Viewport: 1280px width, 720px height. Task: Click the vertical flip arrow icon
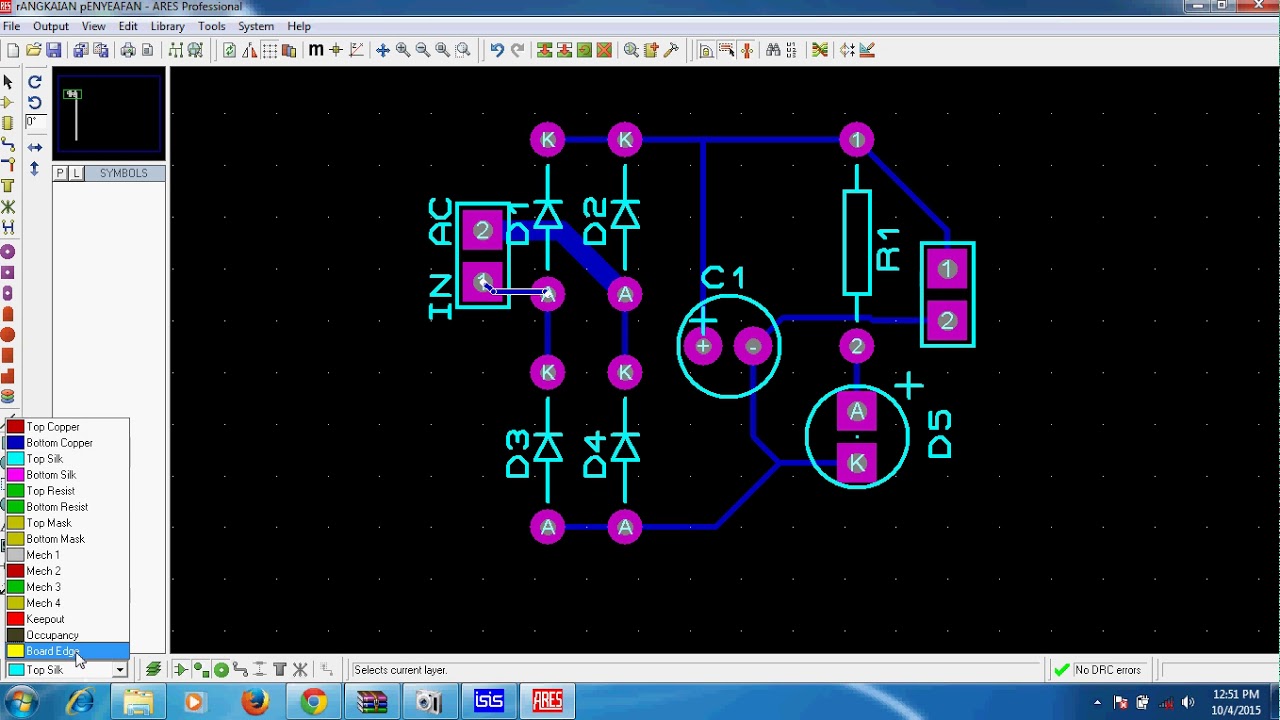(35, 169)
